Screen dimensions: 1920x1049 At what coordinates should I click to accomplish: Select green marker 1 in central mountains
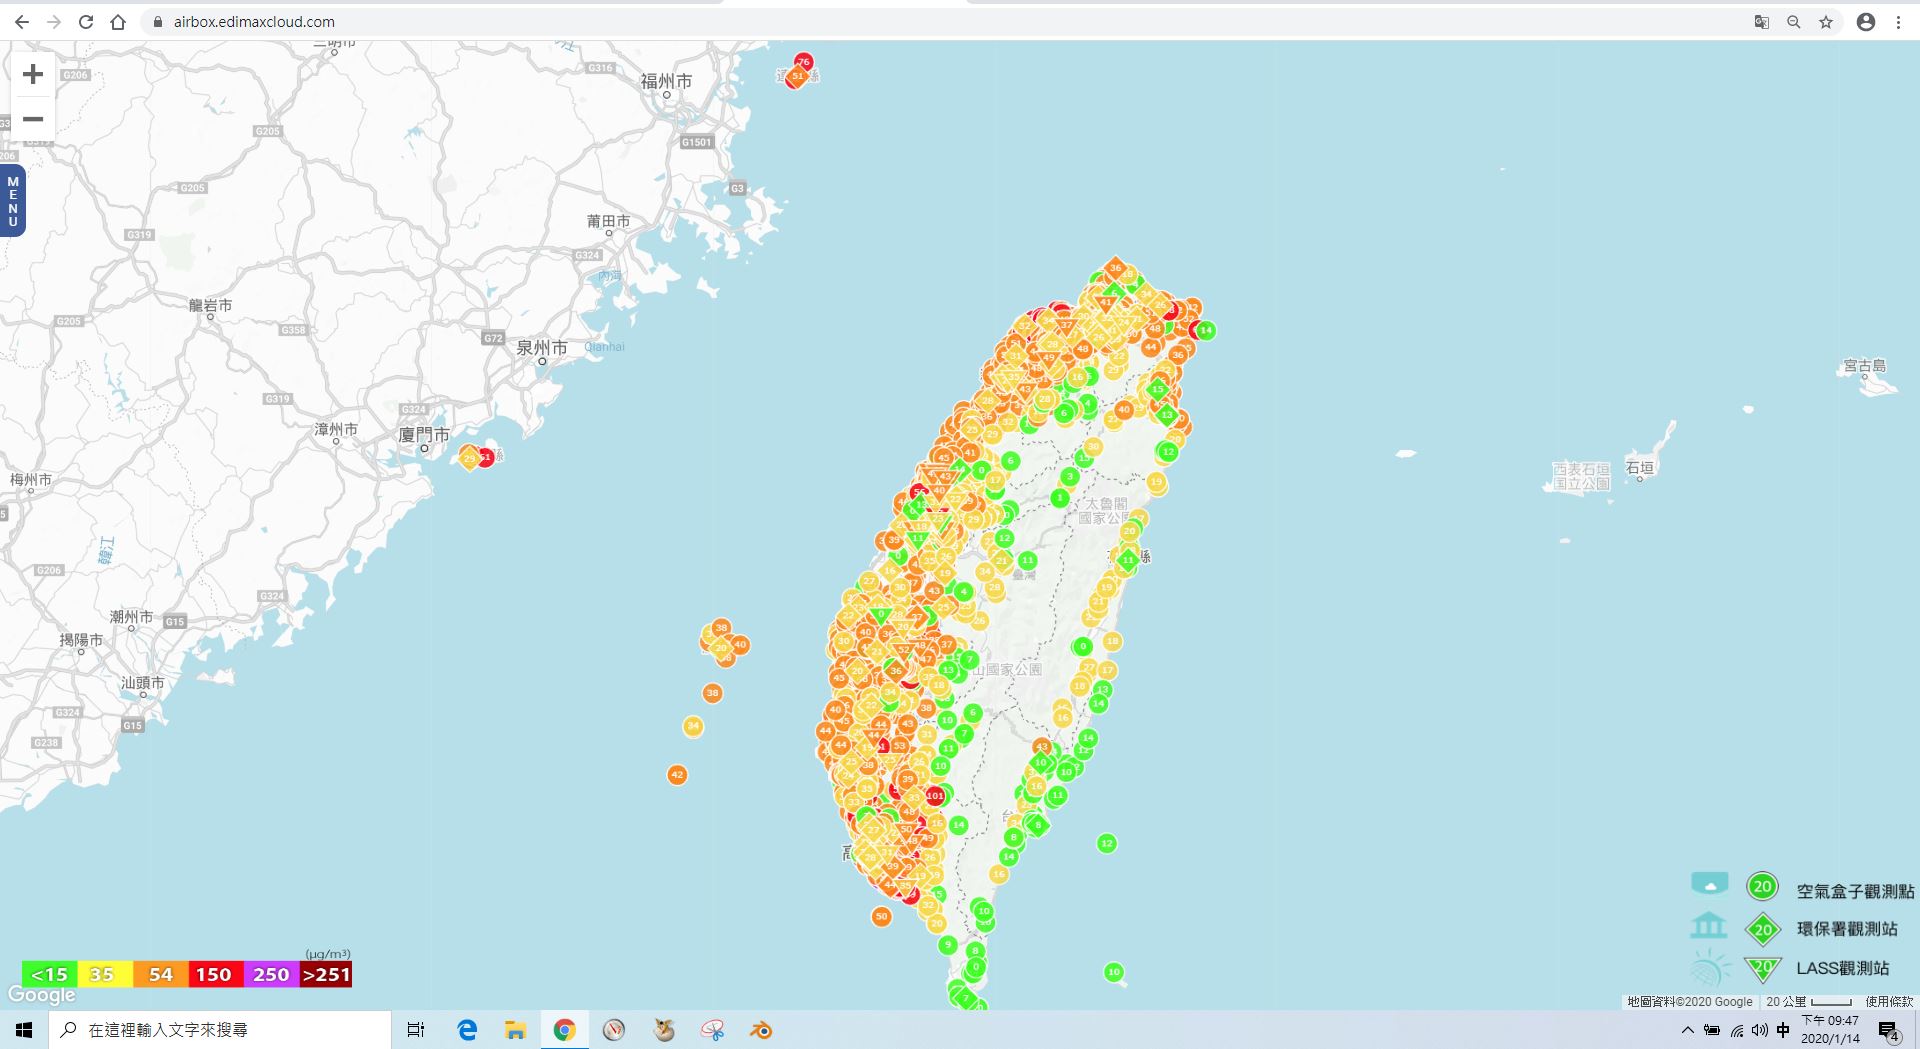click(1060, 497)
